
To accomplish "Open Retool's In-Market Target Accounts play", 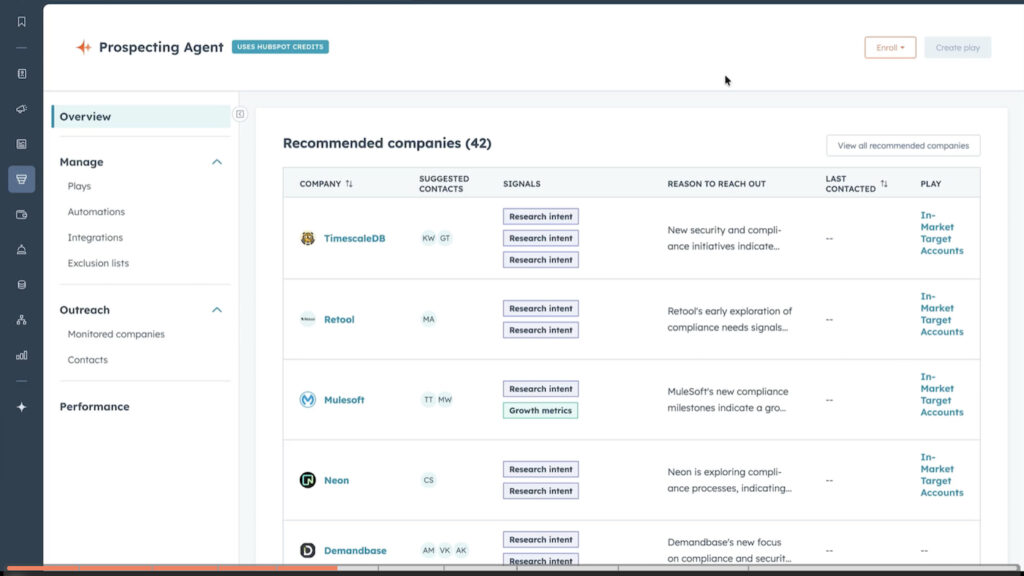I will [942, 314].
